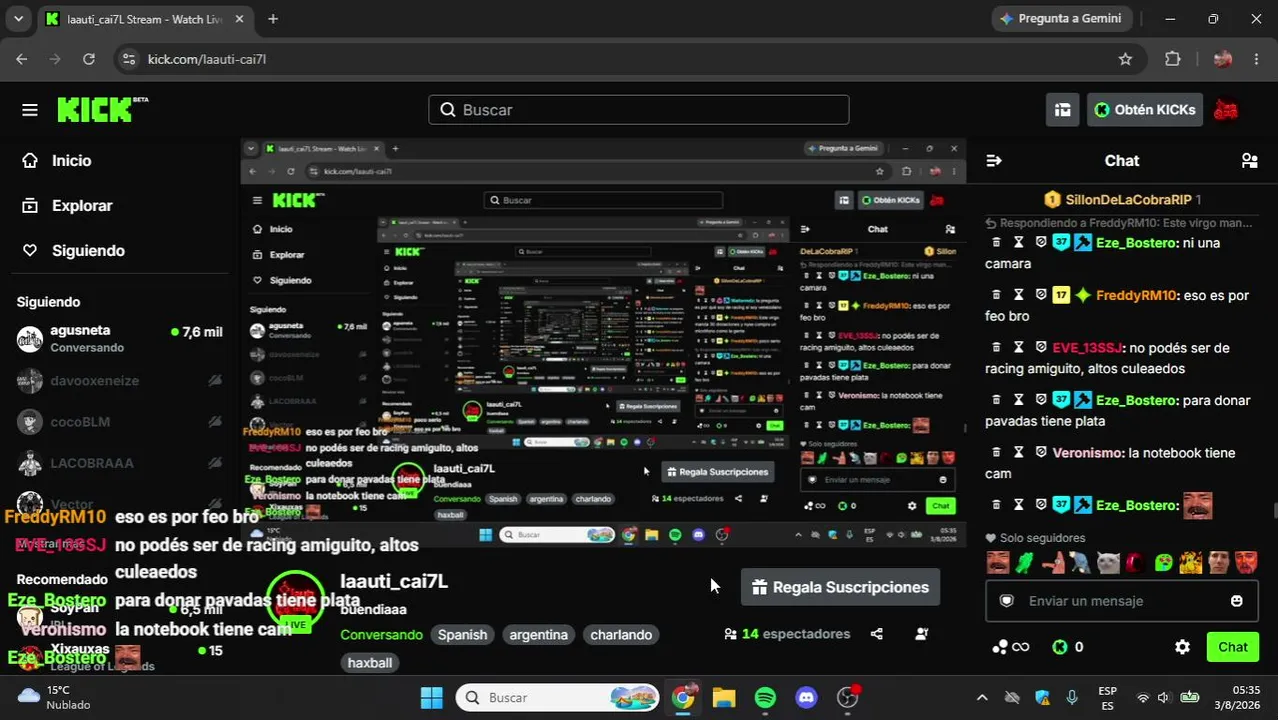This screenshot has width=1278, height=720.
Task: Toggle the microphone tray icon
Action: pyautogui.click(x=1072, y=697)
